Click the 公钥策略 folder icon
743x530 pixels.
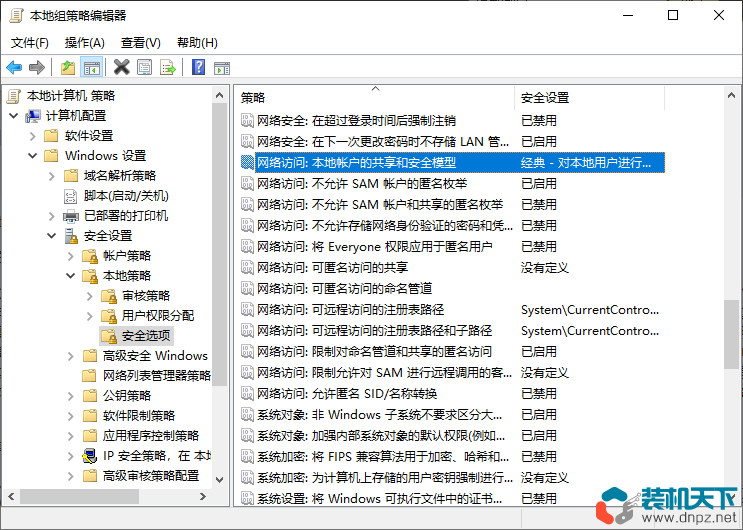click(x=90, y=396)
